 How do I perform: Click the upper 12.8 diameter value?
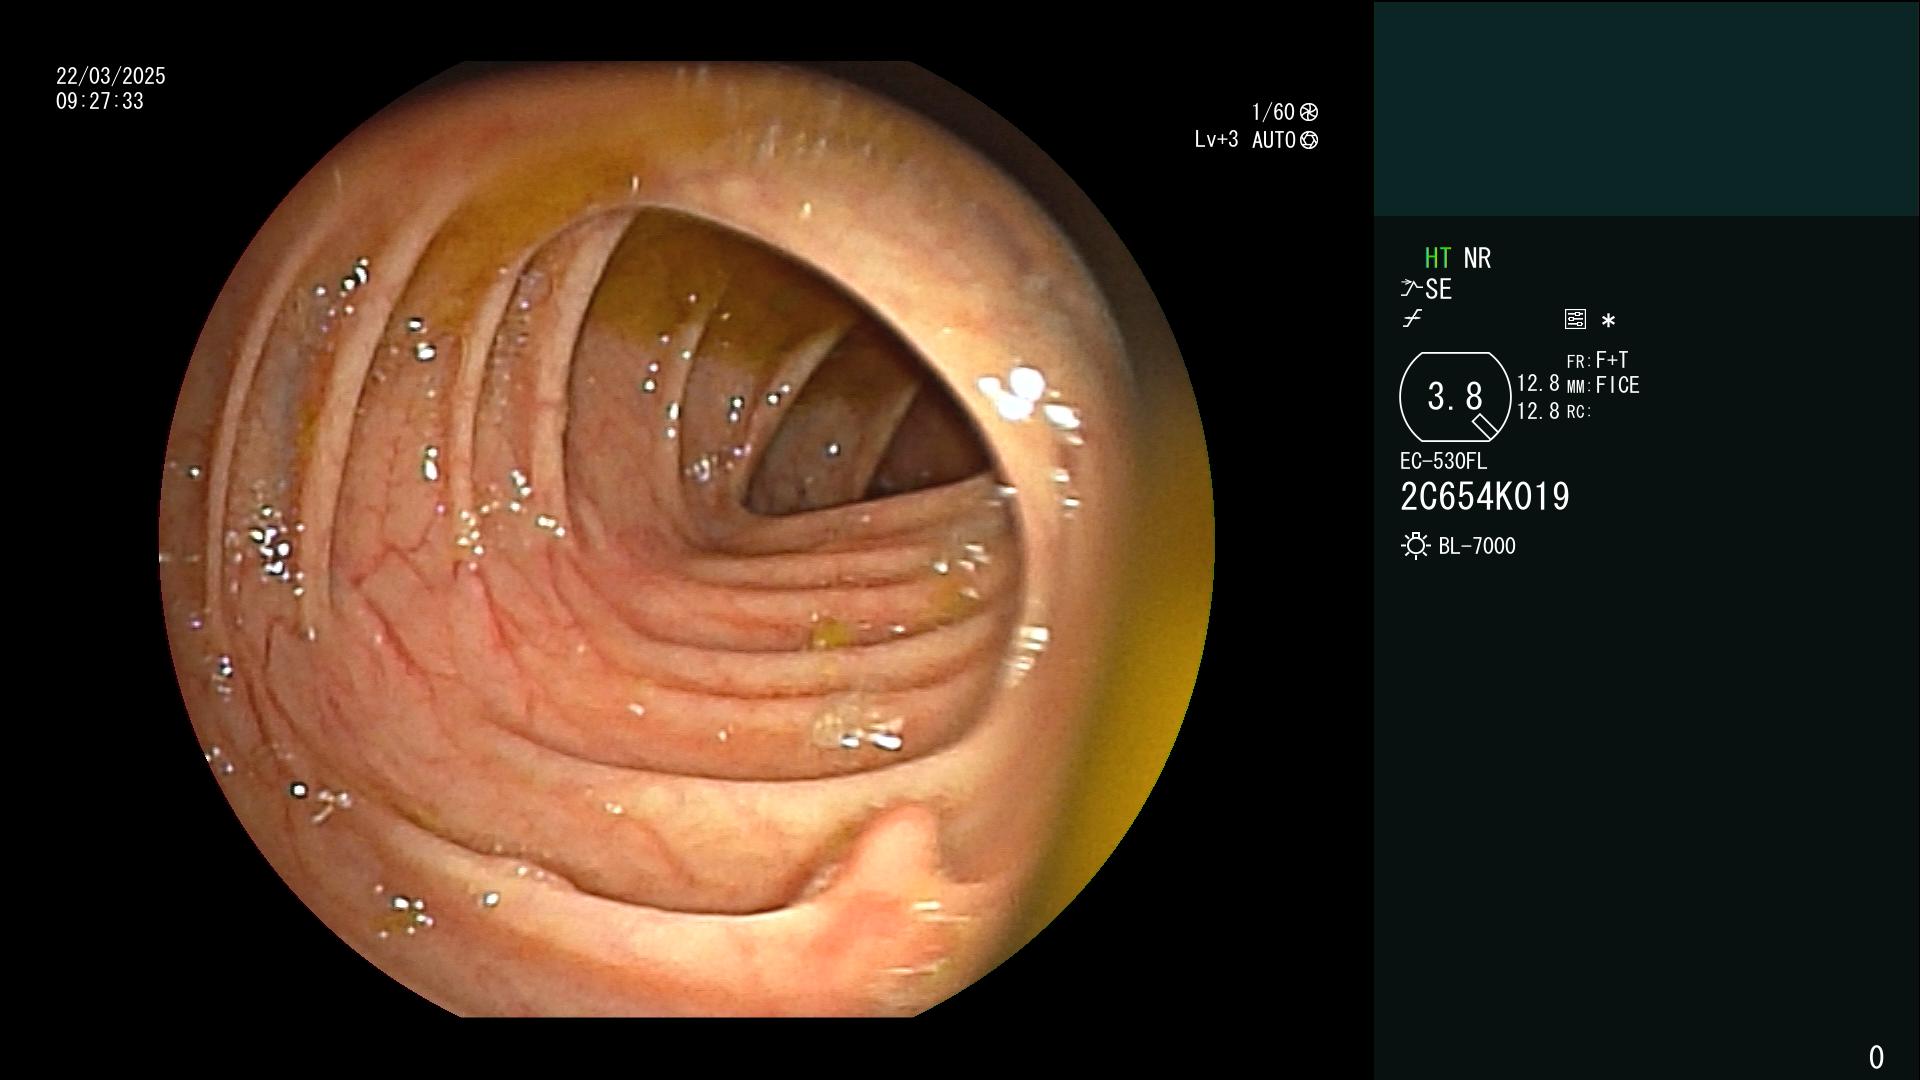1538,383
